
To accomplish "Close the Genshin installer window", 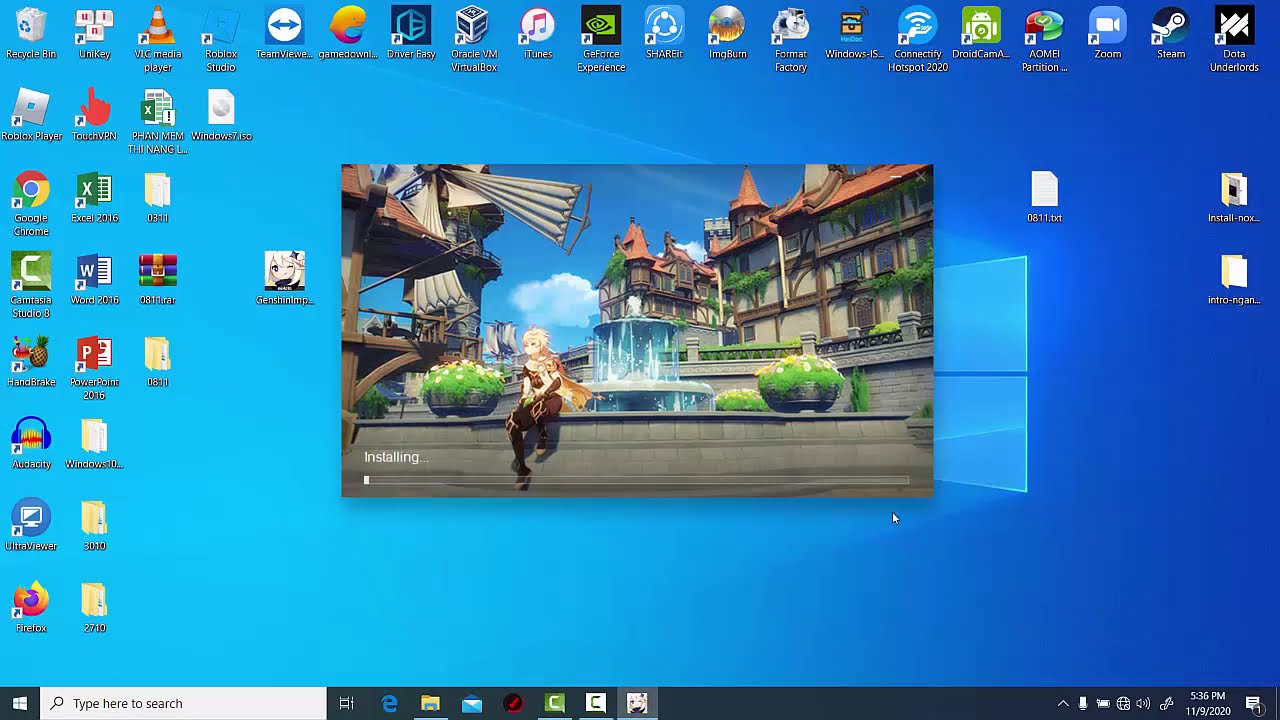I will click(921, 177).
